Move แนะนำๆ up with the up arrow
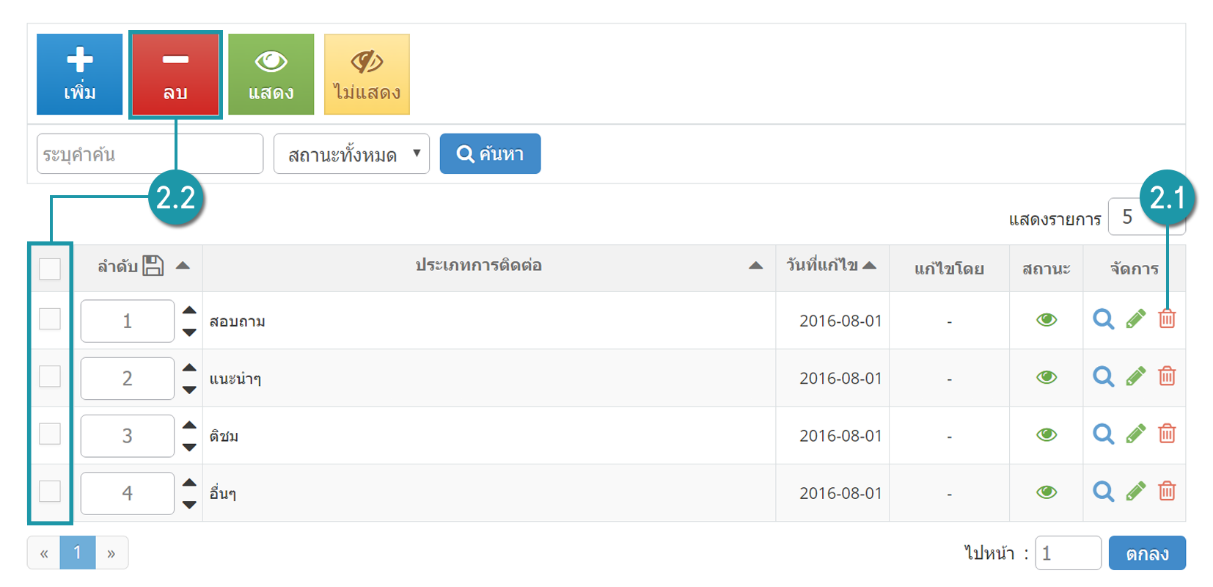Screen dimensions: 1213x587 [x=189, y=367]
